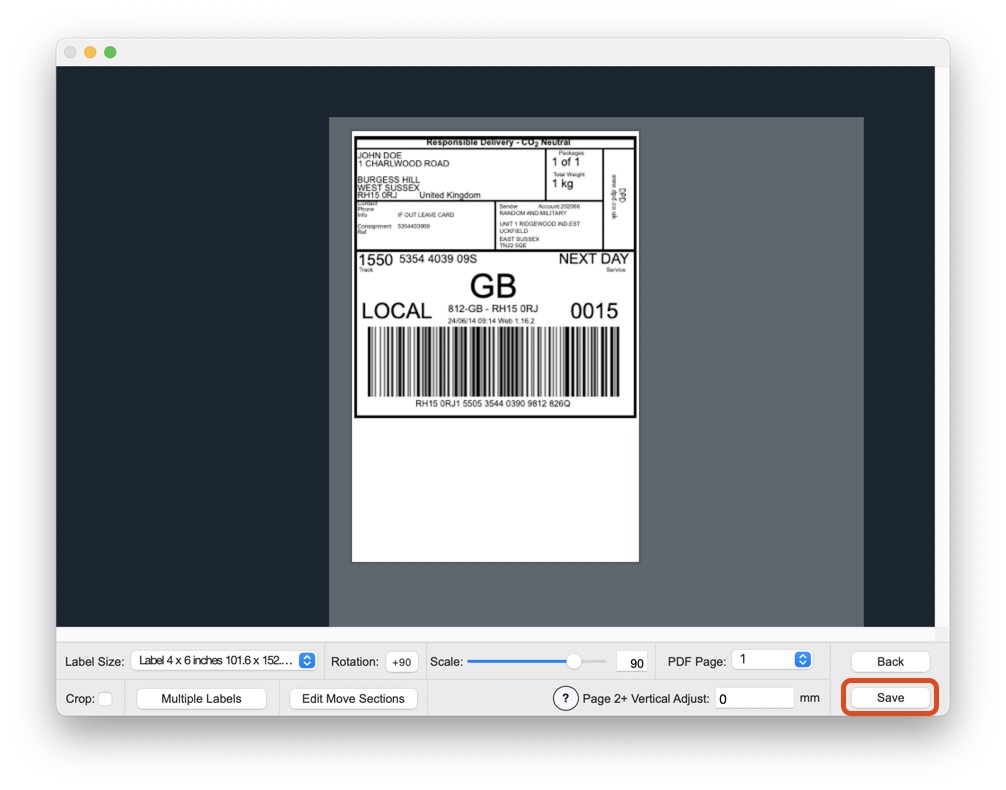Focus the Page 2+ Vertical Adjust field

click(x=753, y=699)
